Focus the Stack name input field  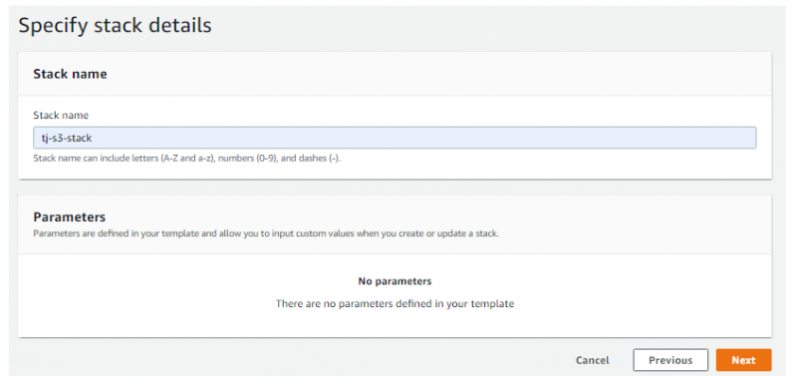[394, 138]
